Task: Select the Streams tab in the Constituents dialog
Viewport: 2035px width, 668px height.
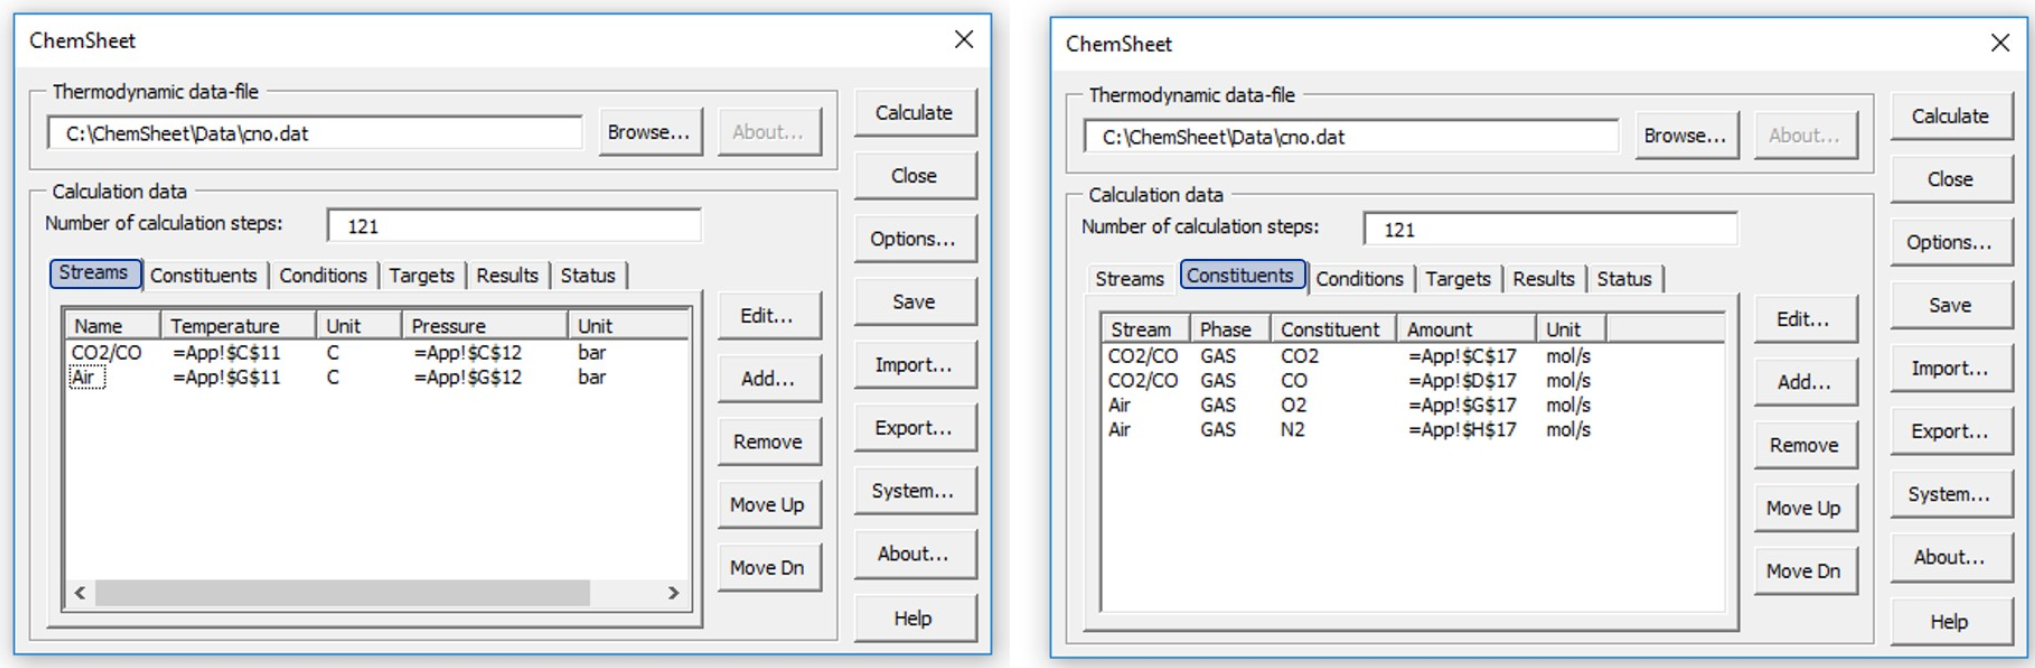Action: [1129, 279]
